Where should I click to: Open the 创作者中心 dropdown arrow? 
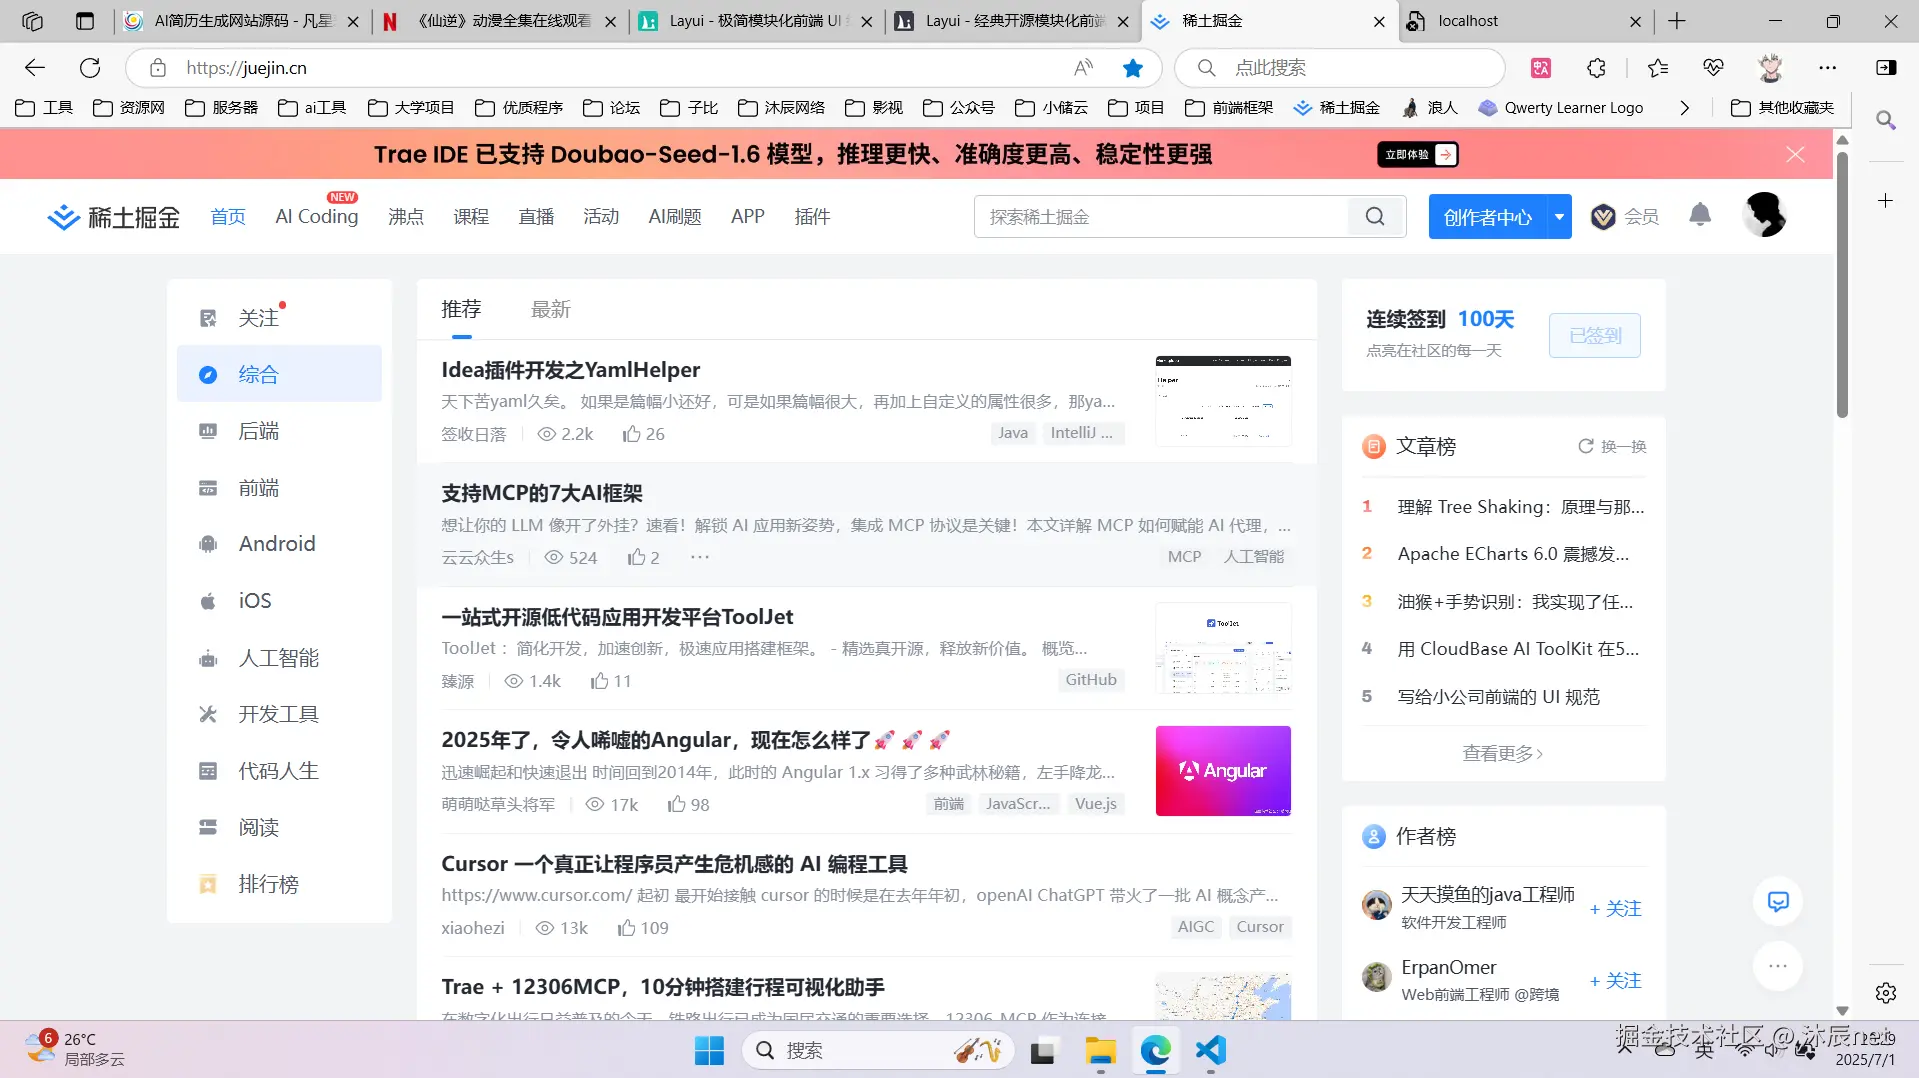coord(1556,216)
